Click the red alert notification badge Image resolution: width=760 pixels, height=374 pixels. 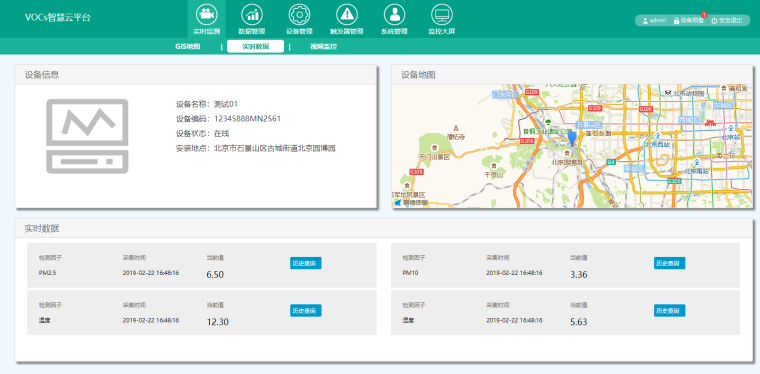(704, 15)
